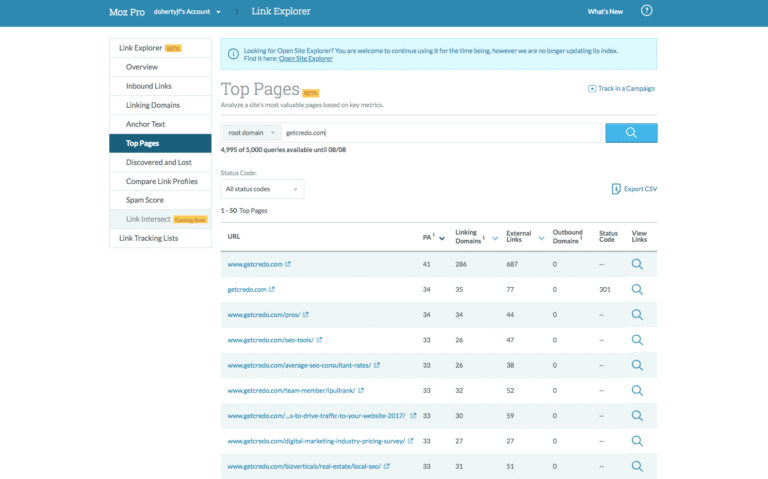Click external-link icon beside getcredo.com
Viewport: 768px width, 479px height.
272,289
